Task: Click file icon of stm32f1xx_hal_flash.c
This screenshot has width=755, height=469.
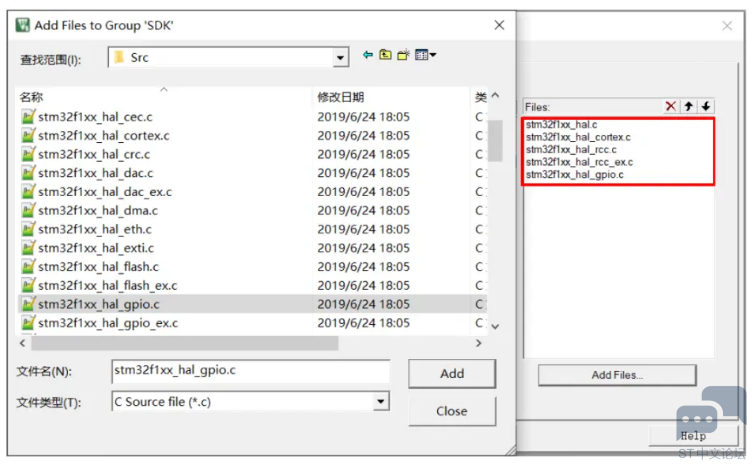Action: click(x=28, y=267)
